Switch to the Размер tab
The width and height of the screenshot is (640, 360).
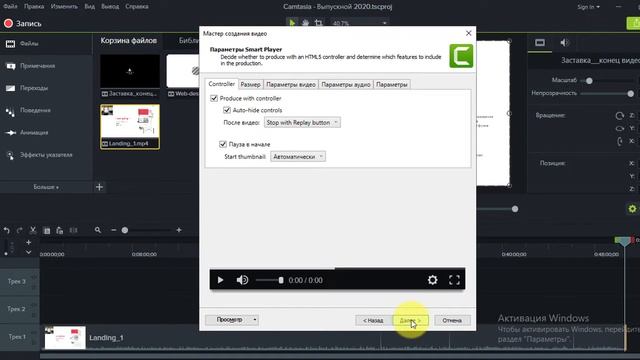pyautogui.click(x=250, y=84)
